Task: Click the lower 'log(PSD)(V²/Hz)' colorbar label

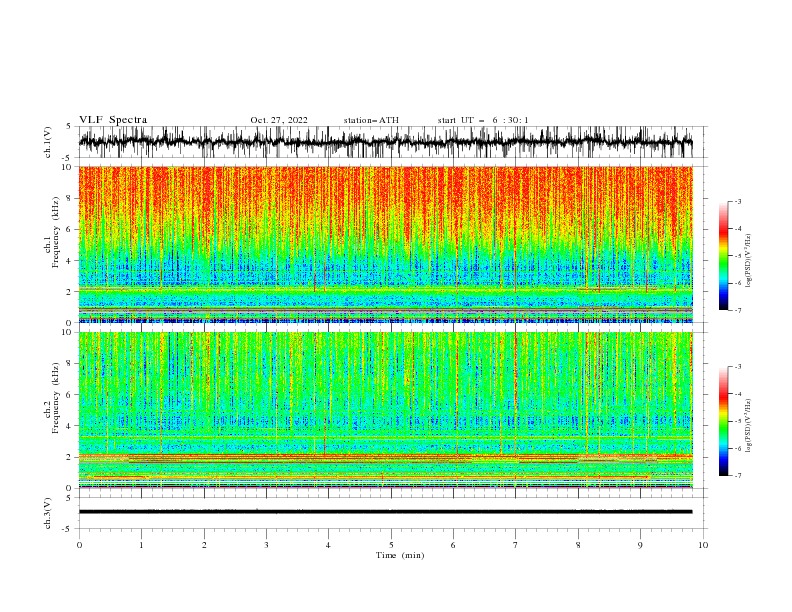Action: click(x=748, y=426)
